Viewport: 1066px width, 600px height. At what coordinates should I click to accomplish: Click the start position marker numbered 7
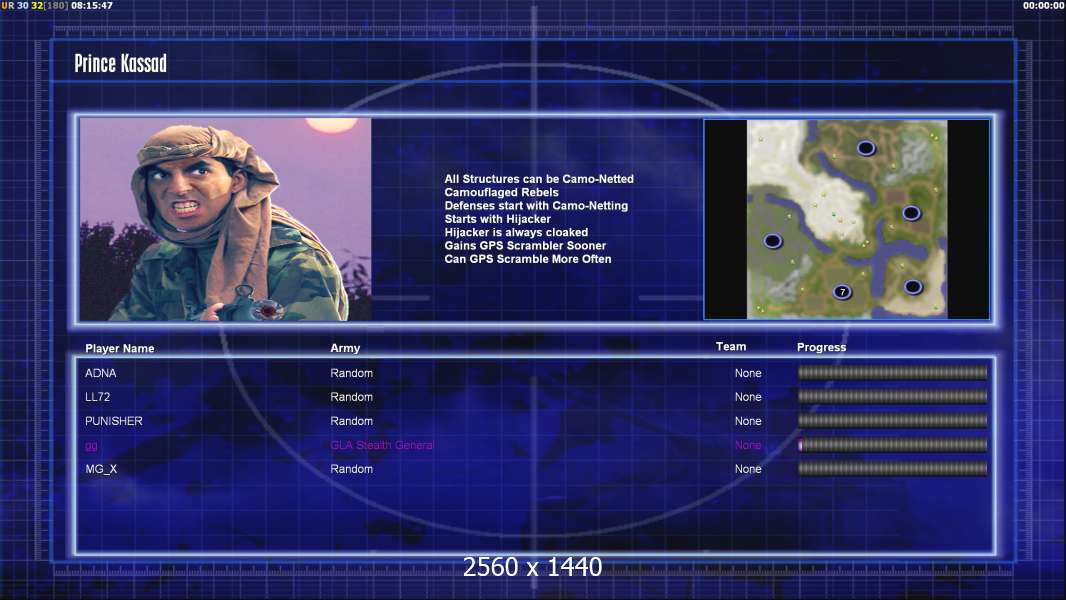tap(842, 292)
